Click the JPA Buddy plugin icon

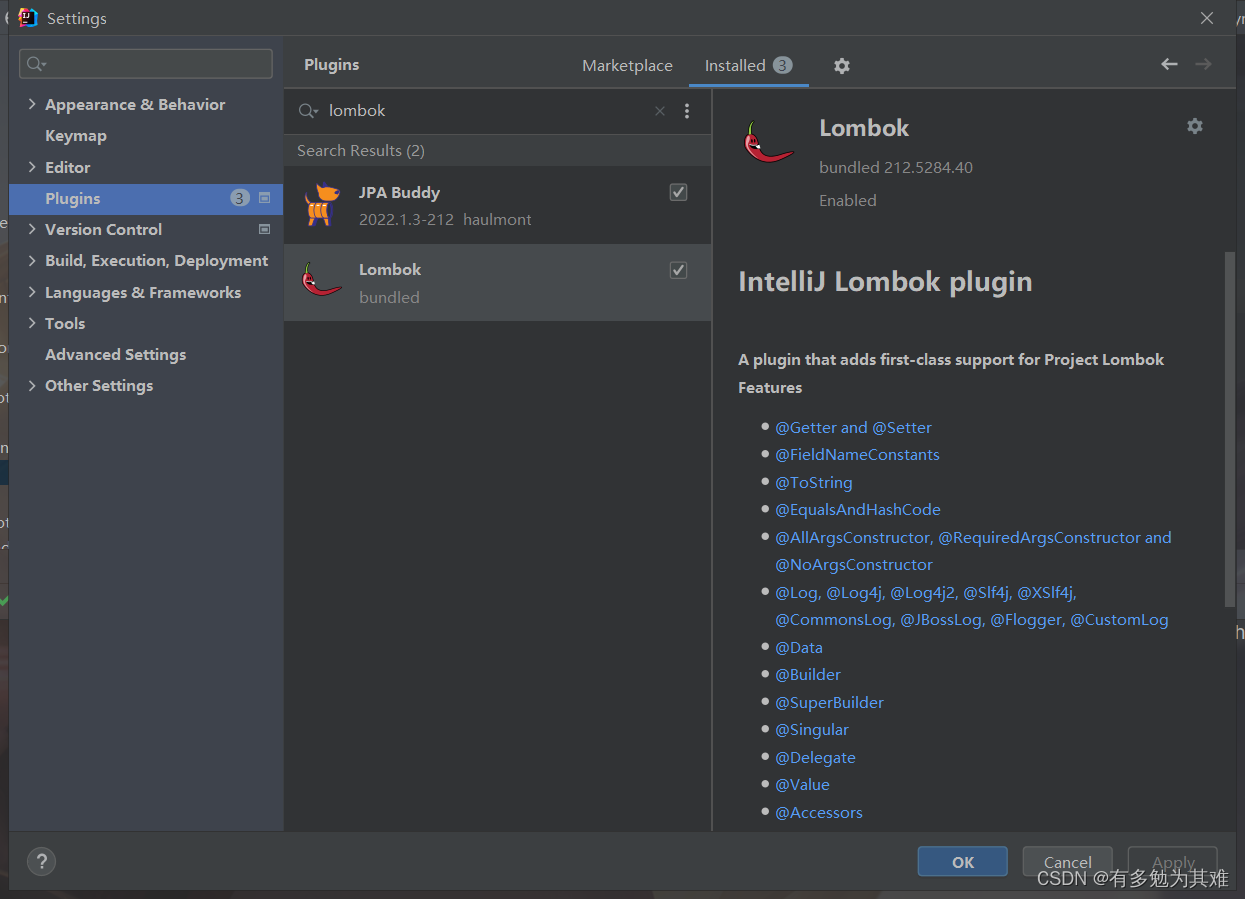(x=322, y=205)
